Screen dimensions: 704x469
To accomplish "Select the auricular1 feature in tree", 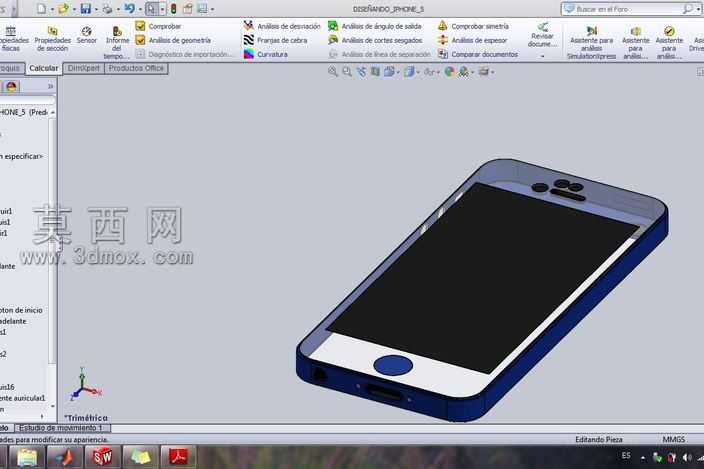I will (22, 398).
